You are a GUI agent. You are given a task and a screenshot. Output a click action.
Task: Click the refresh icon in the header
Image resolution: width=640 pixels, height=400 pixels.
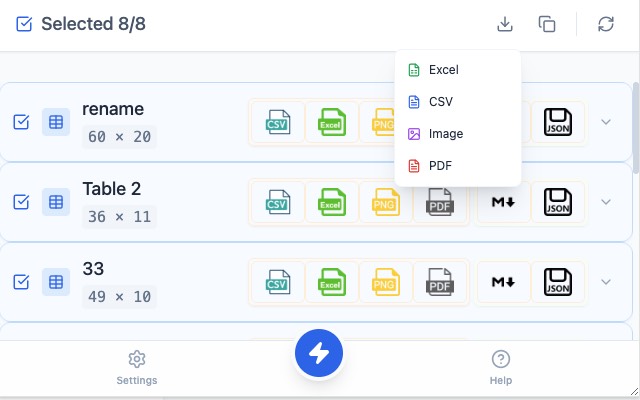606,24
